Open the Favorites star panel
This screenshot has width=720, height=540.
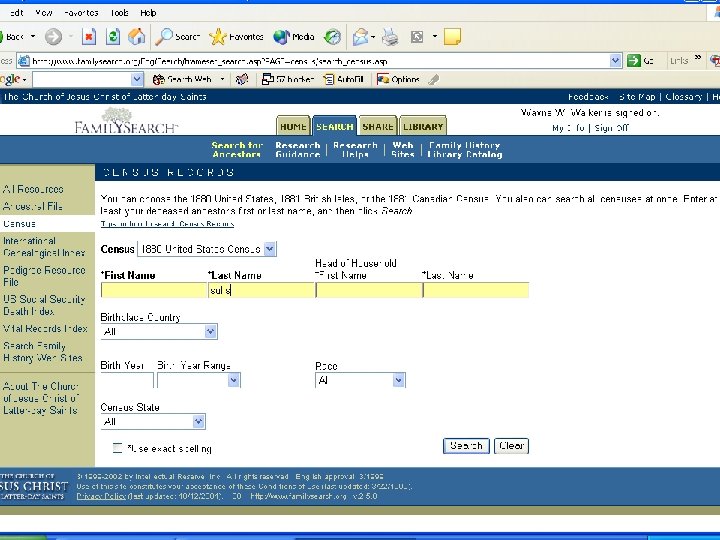coord(236,37)
